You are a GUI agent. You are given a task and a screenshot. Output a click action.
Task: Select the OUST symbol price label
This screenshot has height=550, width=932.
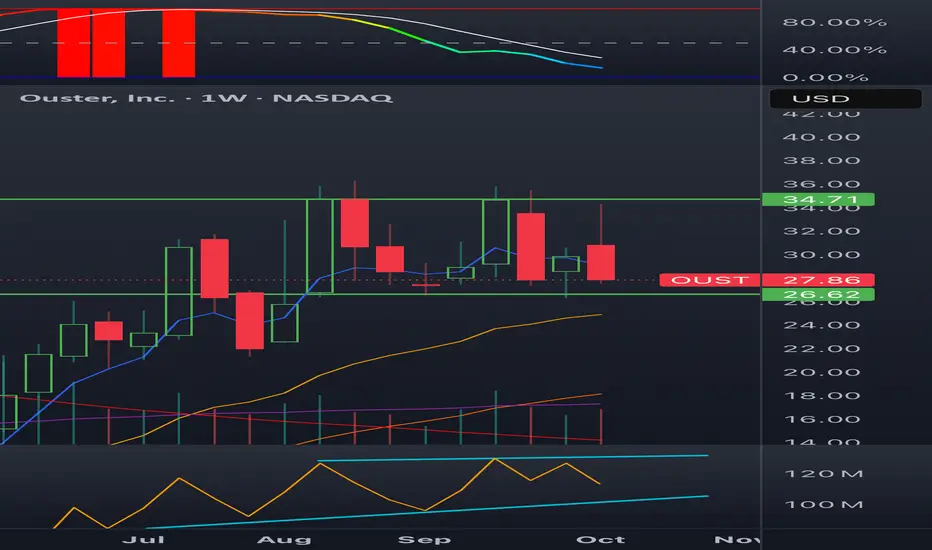(710, 280)
